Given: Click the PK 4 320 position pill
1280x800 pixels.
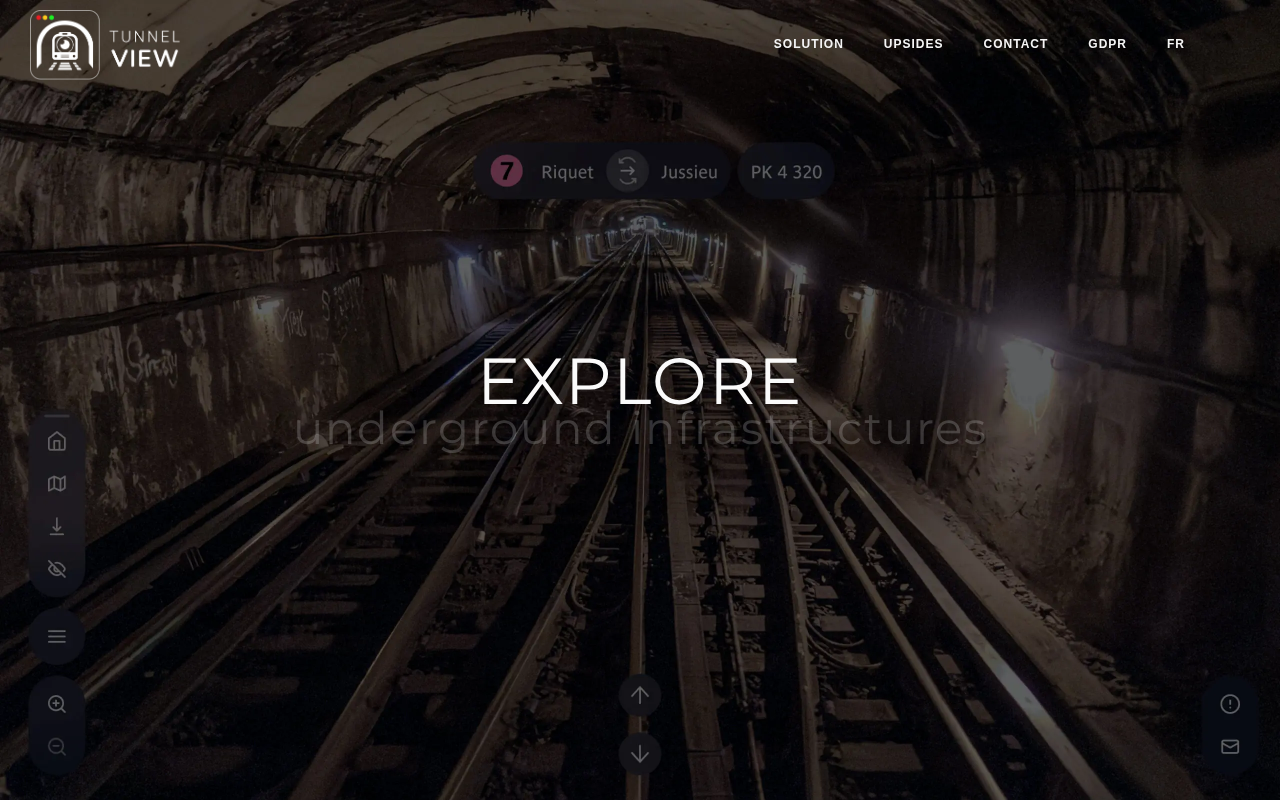Looking at the screenshot, I should coord(786,171).
